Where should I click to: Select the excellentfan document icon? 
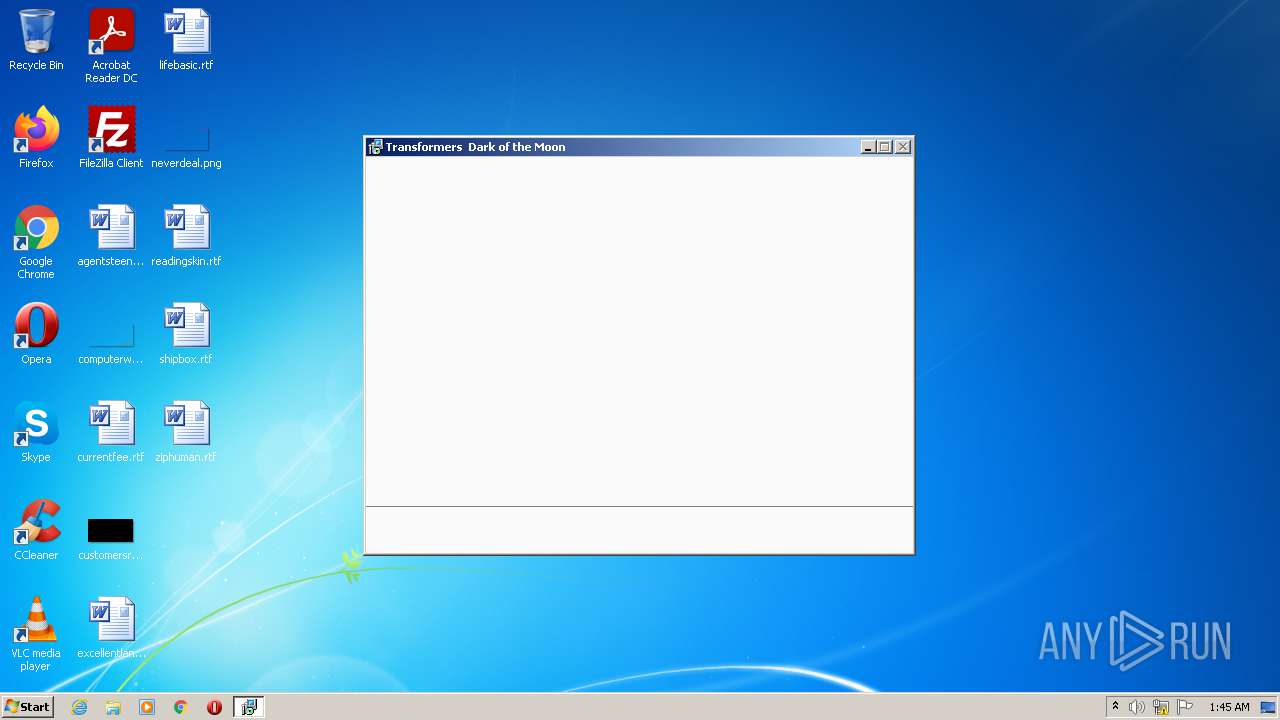pos(111,628)
